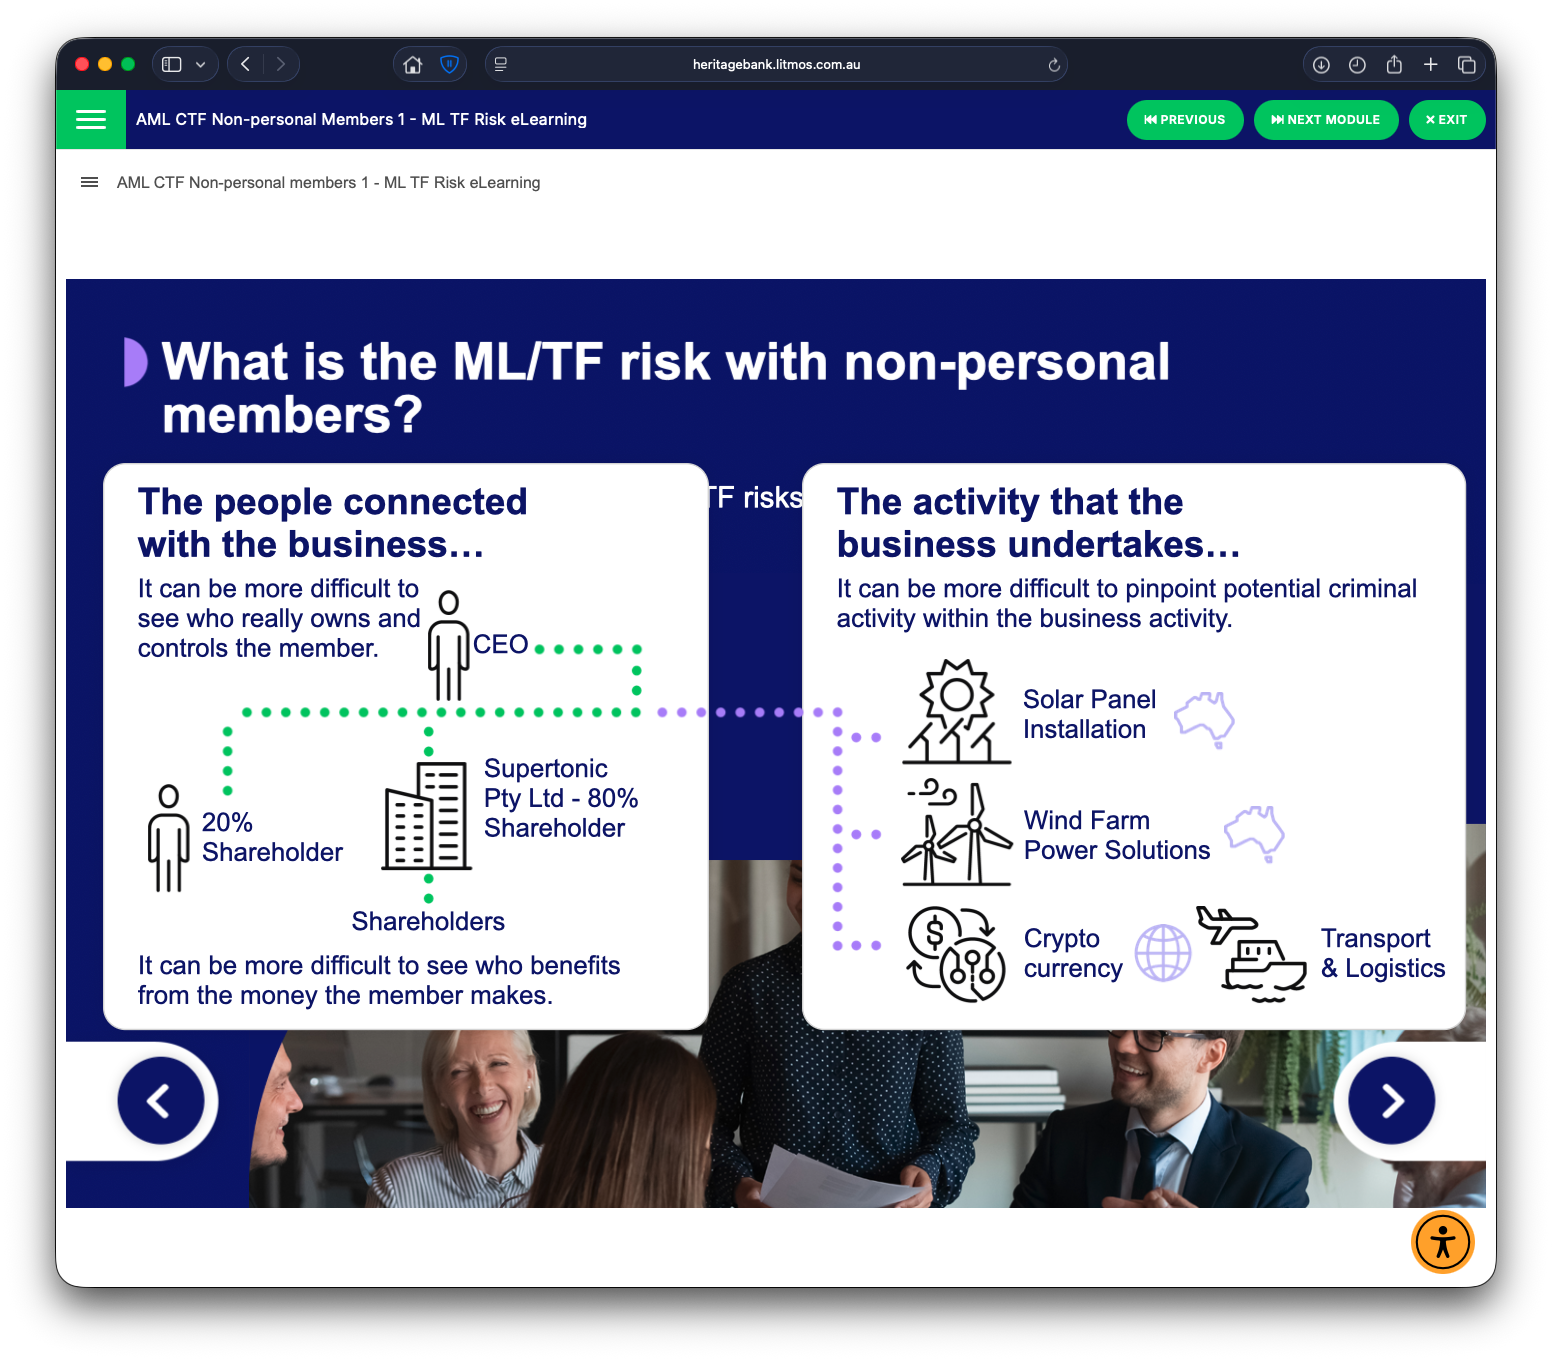Click 'see who really owns and controls' sentence
The image size is (1552, 1361).
[x=279, y=618]
